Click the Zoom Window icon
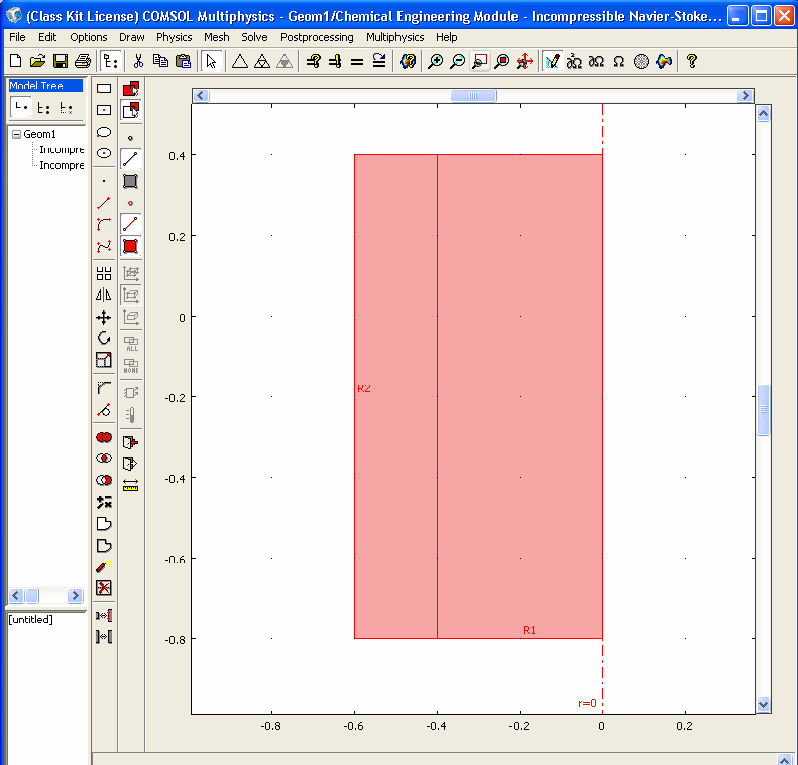 coord(480,61)
